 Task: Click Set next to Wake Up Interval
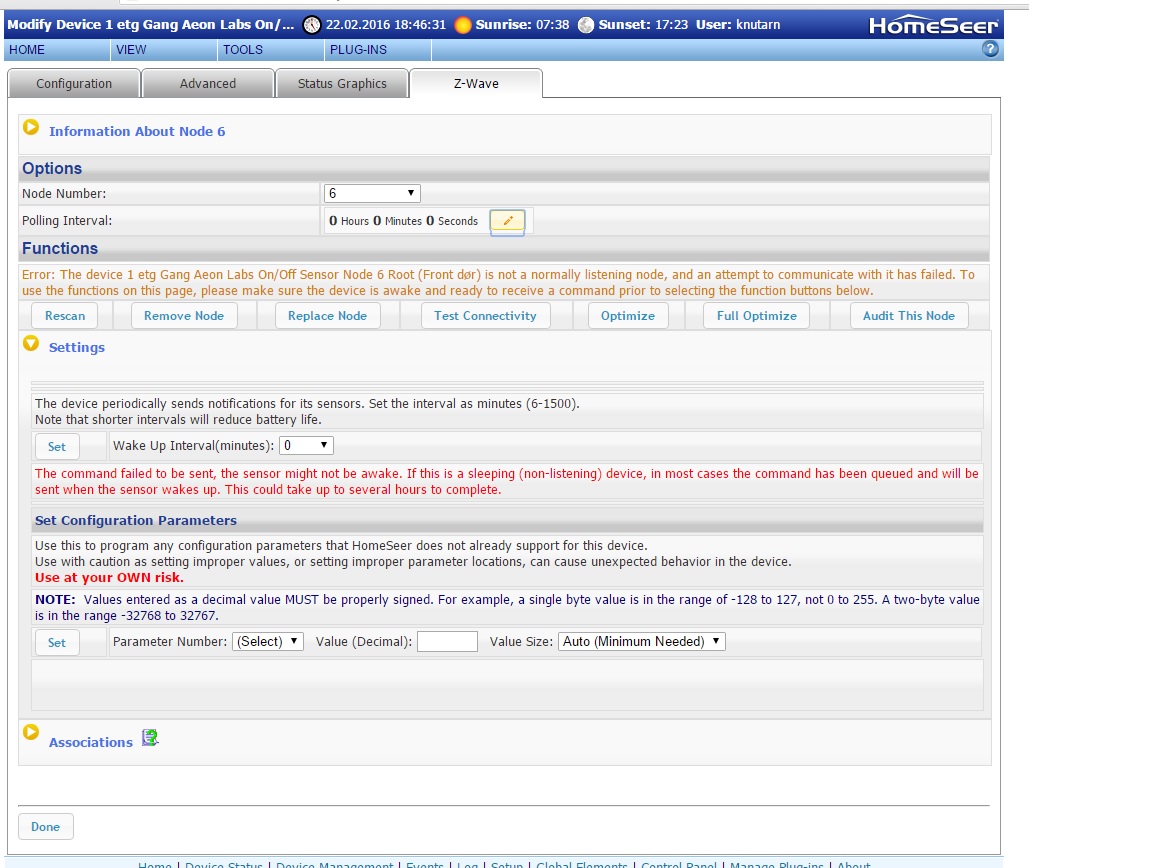click(x=57, y=446)
